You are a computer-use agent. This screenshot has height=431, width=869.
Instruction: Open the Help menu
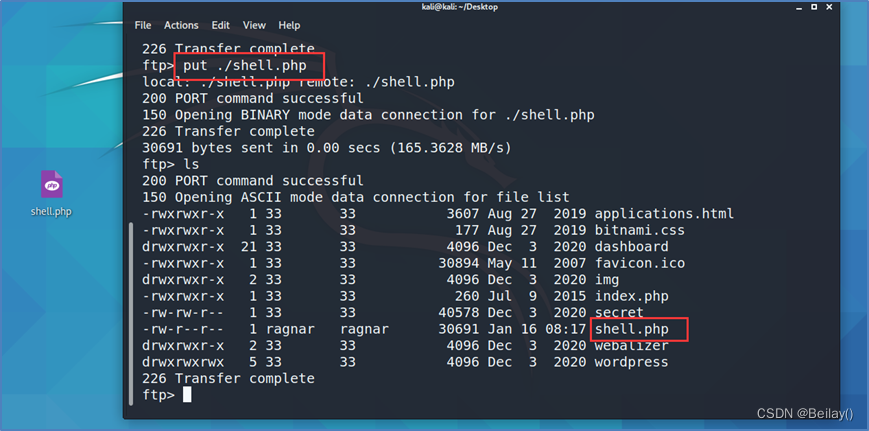289,25
